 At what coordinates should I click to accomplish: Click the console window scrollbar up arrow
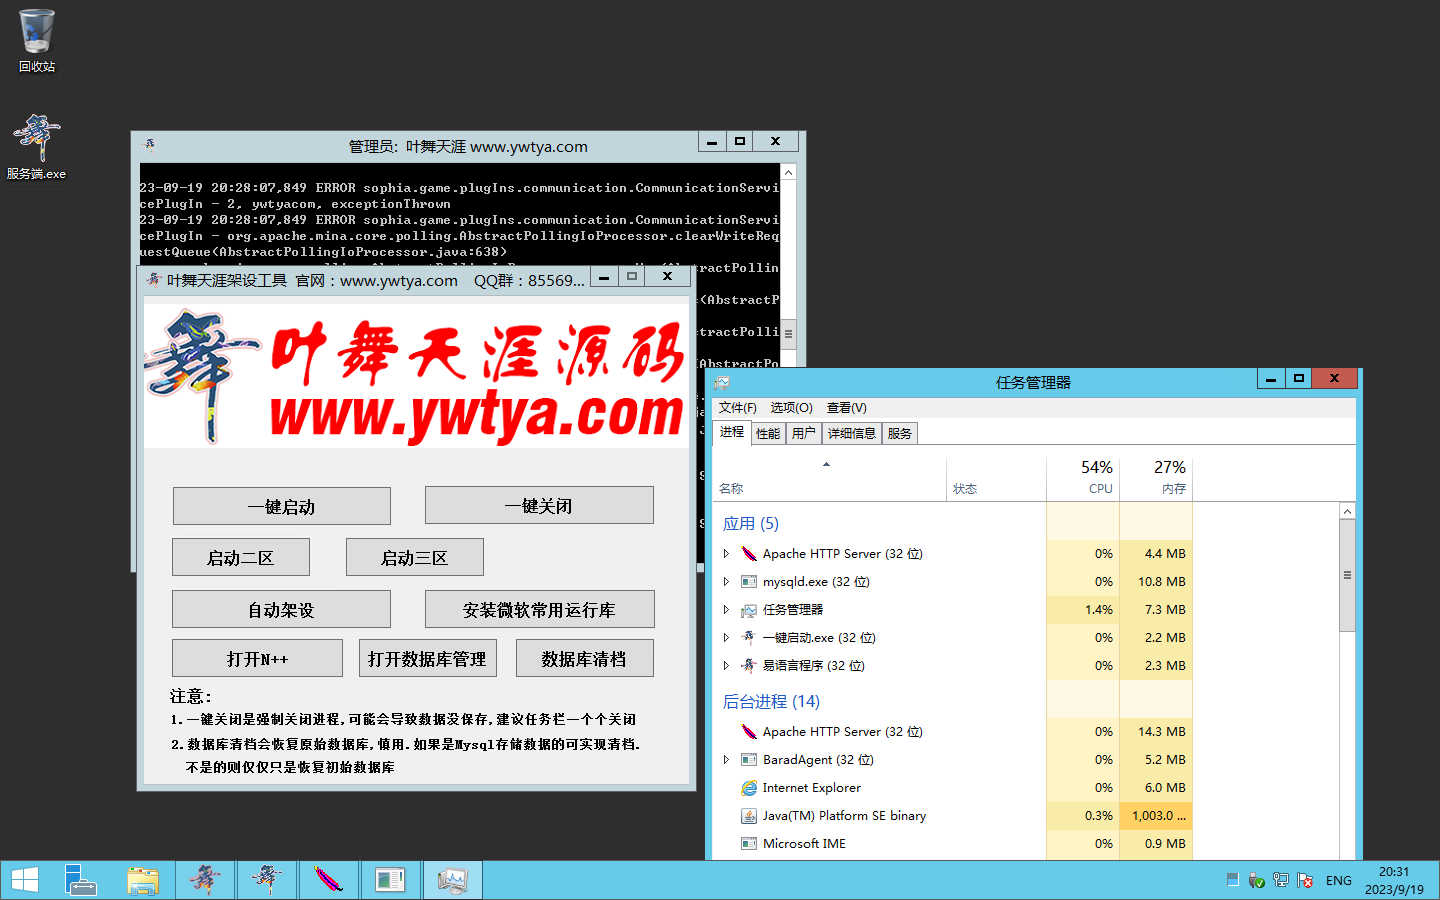[x=788, y=172]
